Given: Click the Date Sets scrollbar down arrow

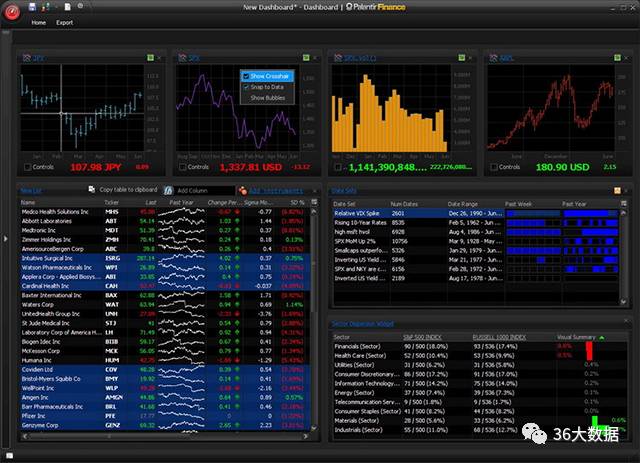Looking at the screenshot, I should [x=623, y=302].
